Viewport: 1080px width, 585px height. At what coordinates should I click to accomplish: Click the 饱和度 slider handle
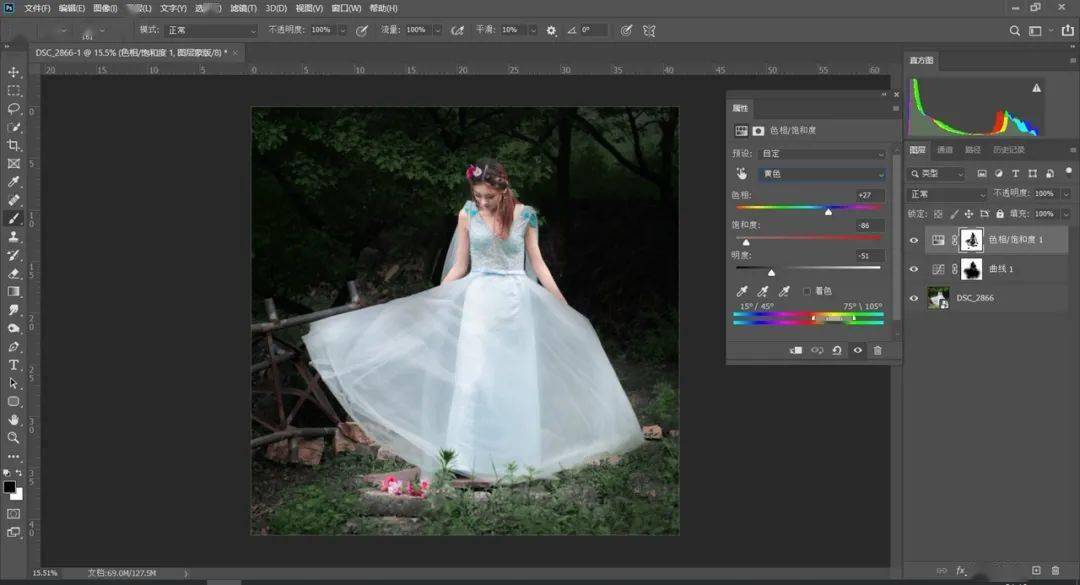[746, 242]
